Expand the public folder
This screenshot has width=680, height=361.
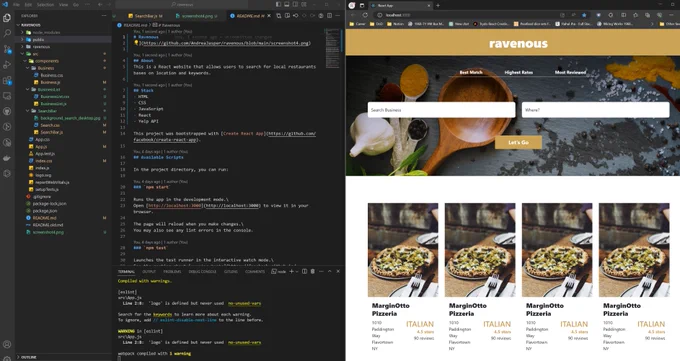click(23, 39)
